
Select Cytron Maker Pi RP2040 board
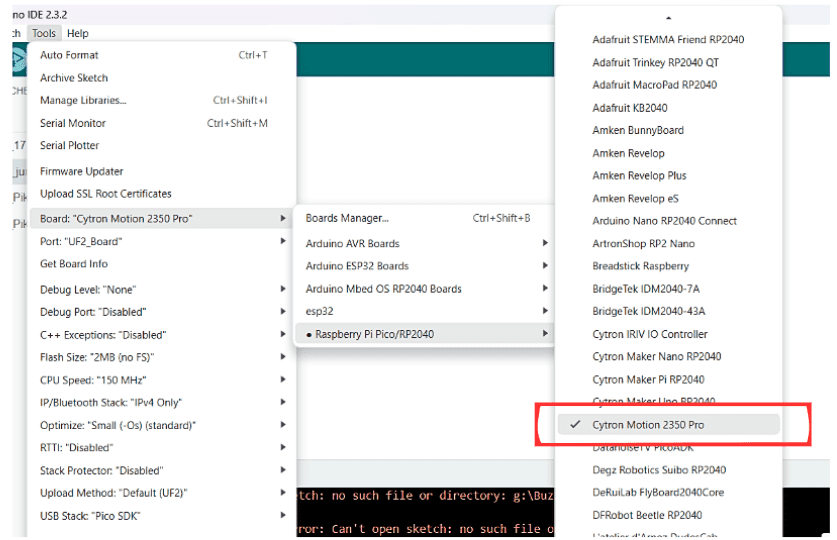[648, 380]
